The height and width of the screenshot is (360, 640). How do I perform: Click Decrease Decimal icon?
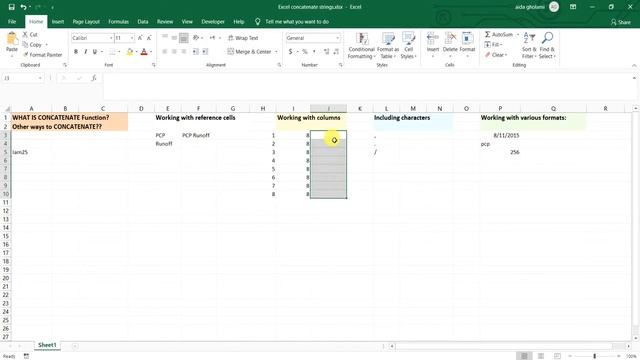[x=336, y=52]
